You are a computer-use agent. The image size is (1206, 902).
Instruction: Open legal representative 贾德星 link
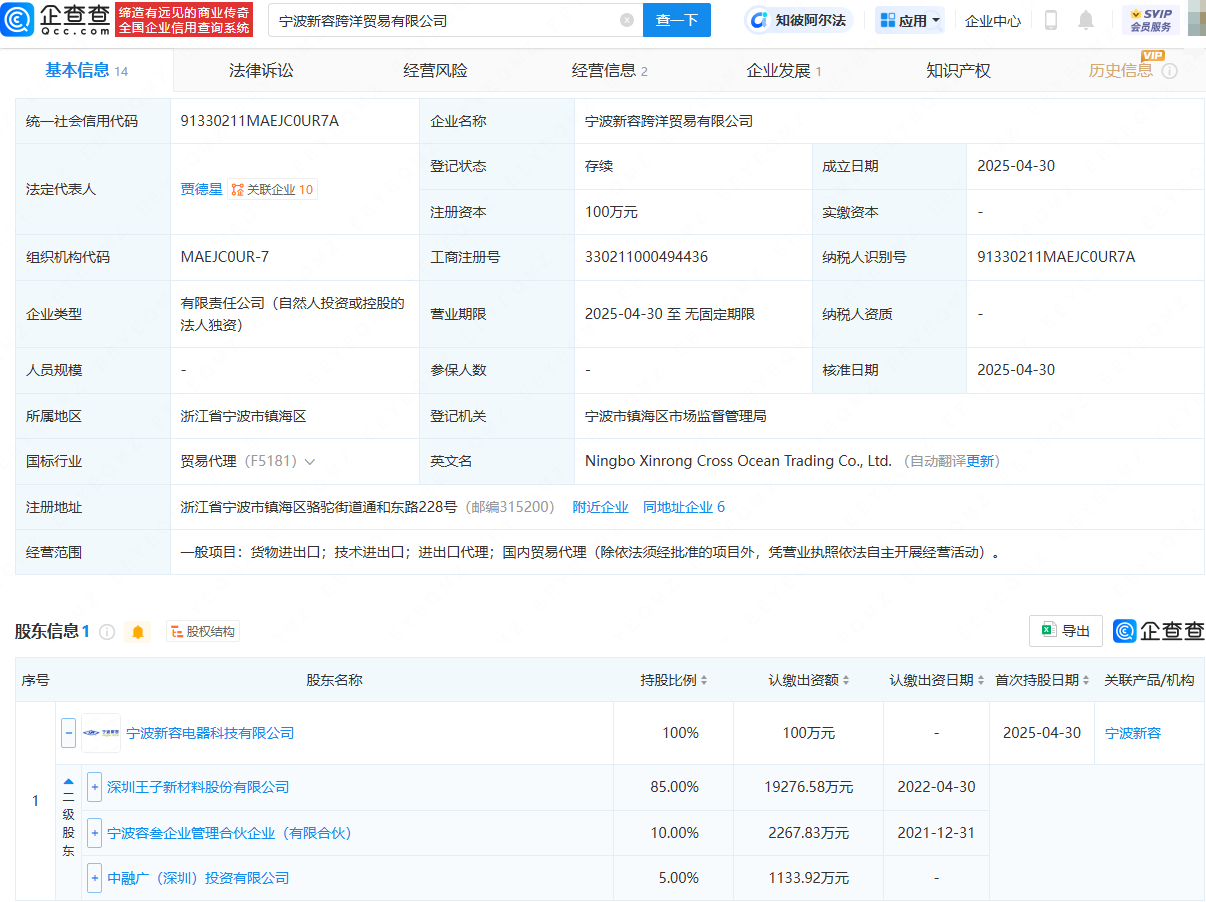click(x=201, y=189)
